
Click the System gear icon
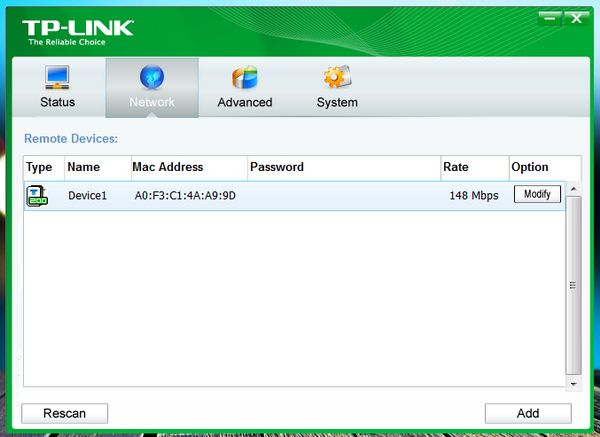[x=337, y=77]
